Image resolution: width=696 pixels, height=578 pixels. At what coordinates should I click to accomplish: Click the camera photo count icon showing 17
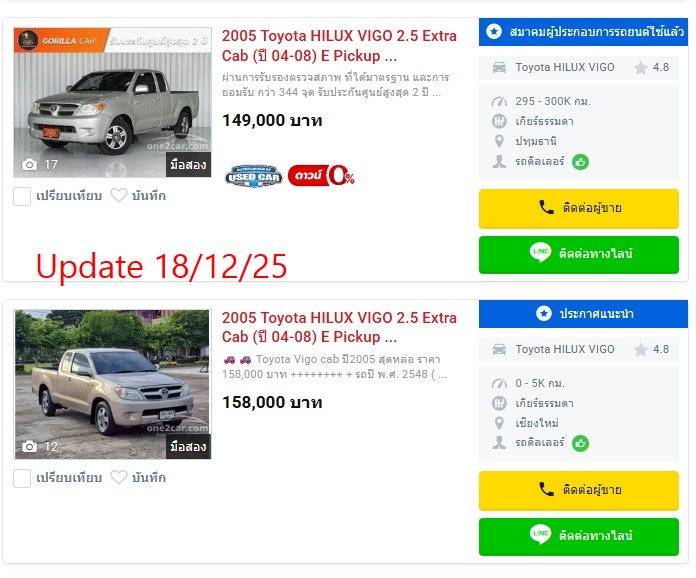click(29, 165)
